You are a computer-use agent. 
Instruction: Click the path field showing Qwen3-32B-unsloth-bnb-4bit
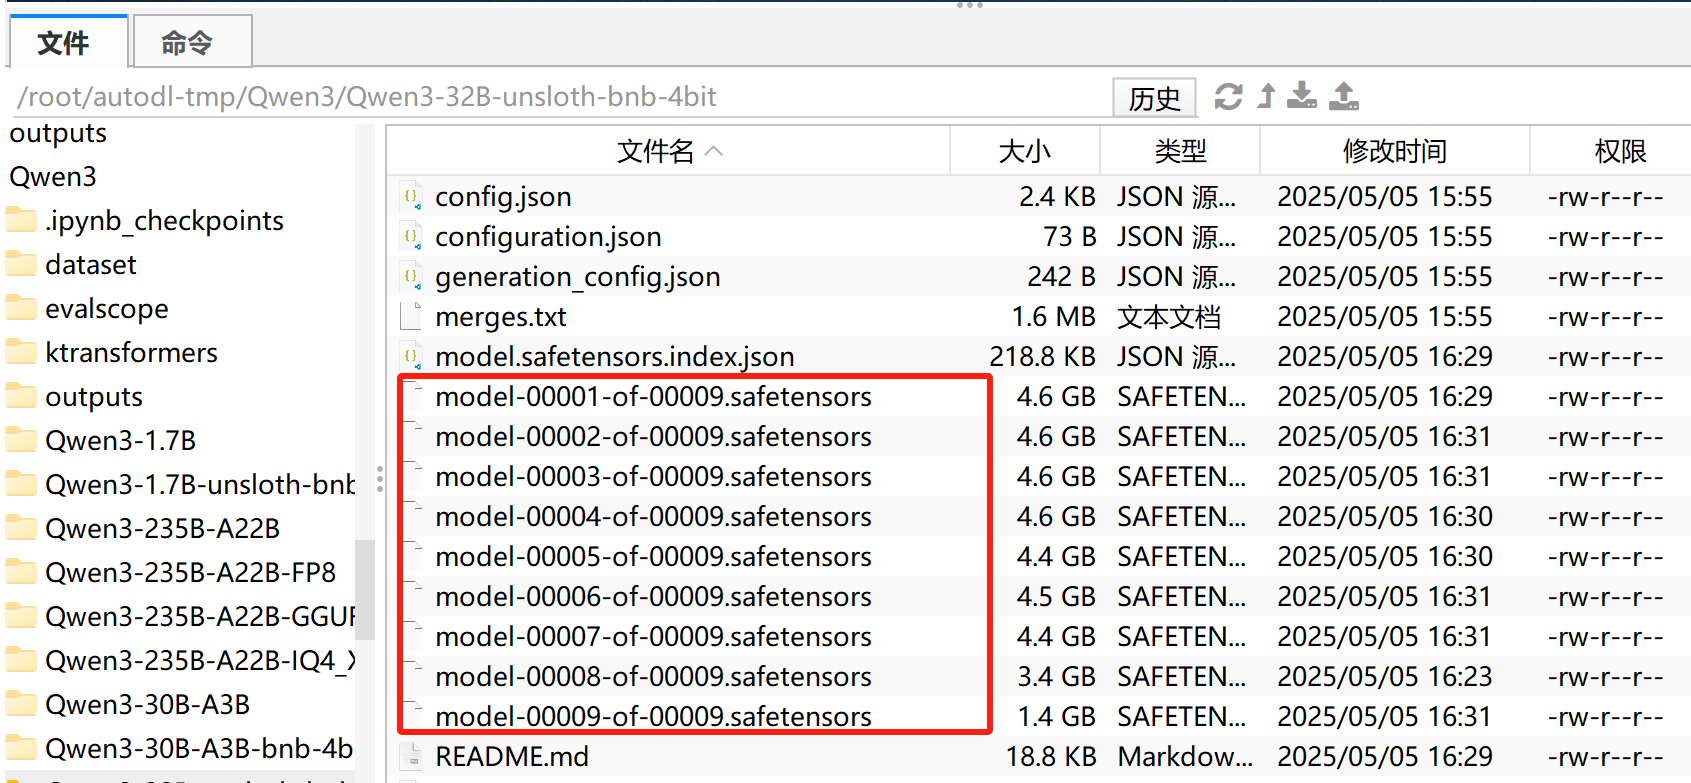coord(560,97)
